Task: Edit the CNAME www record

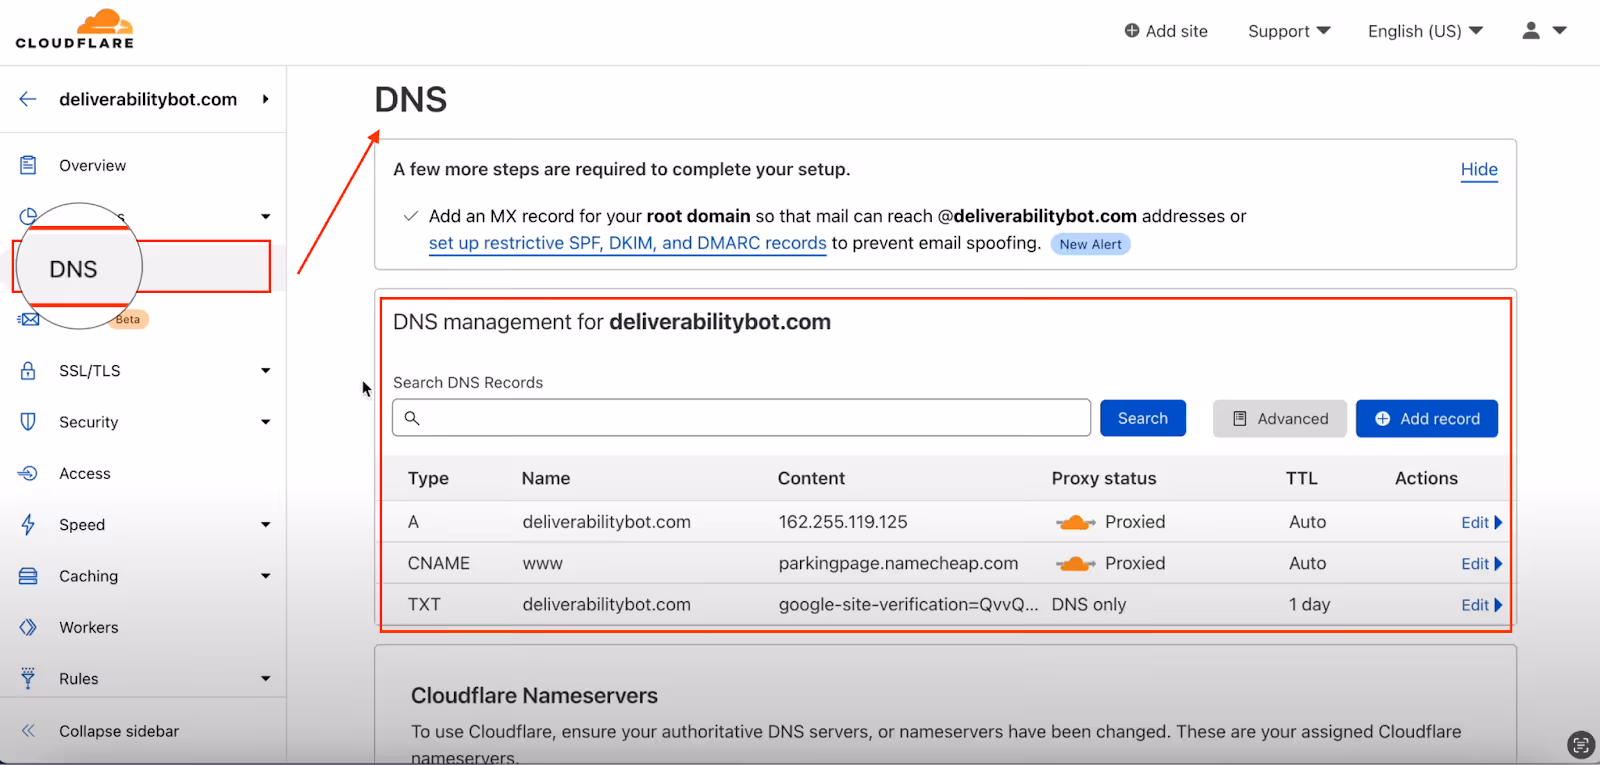Action: click(x=1481, y=563)
